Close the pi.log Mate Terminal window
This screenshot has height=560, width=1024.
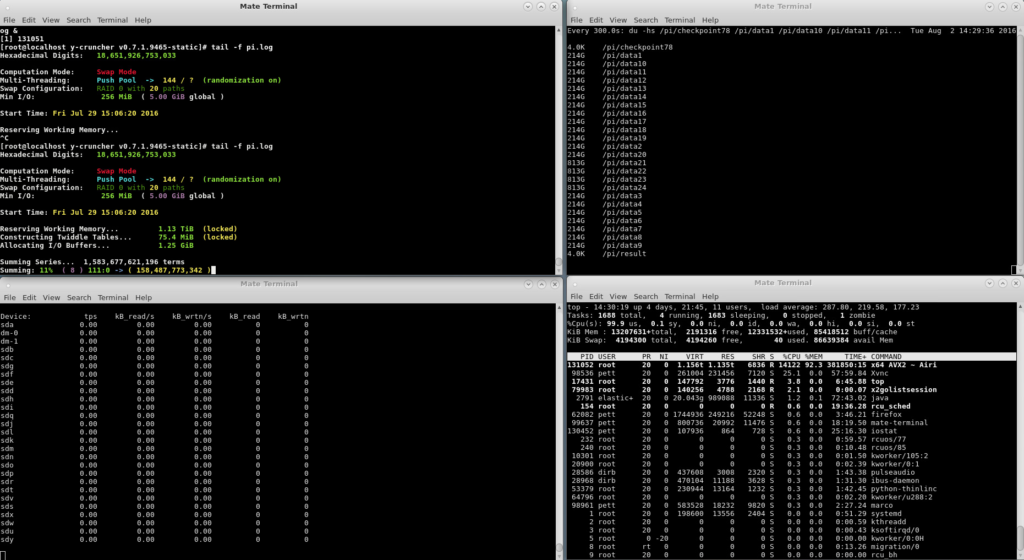554,7
